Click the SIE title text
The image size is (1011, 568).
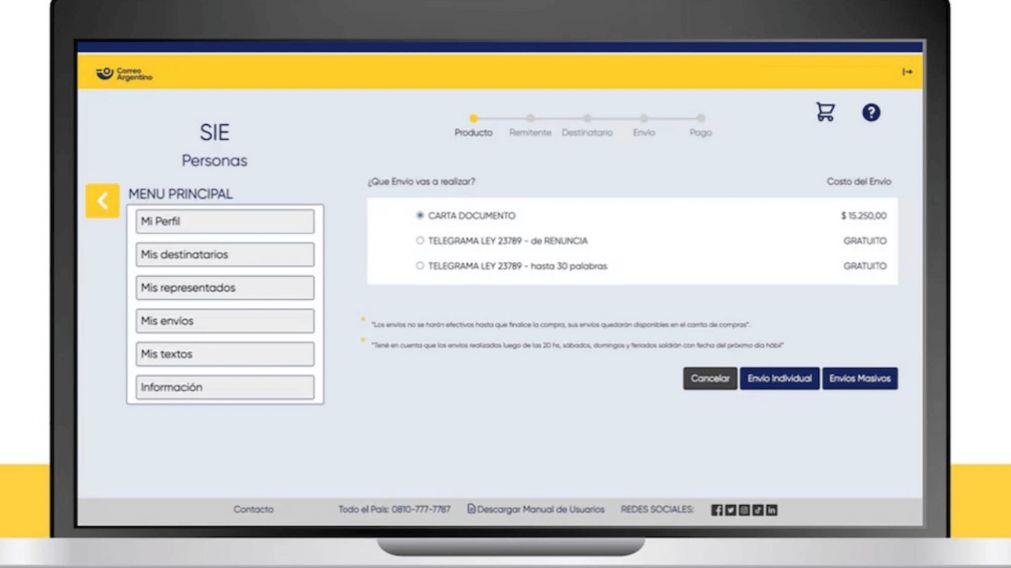coord(214,133)
